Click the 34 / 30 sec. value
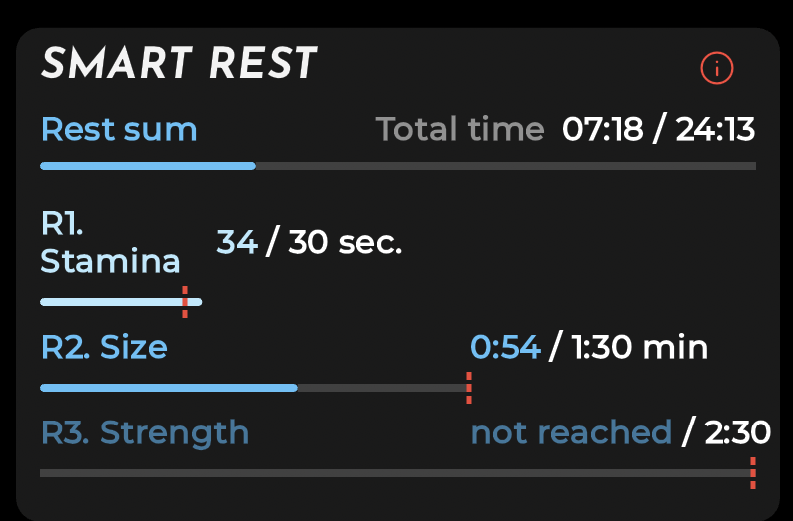The image size is (793, 521). pos(309,242)
